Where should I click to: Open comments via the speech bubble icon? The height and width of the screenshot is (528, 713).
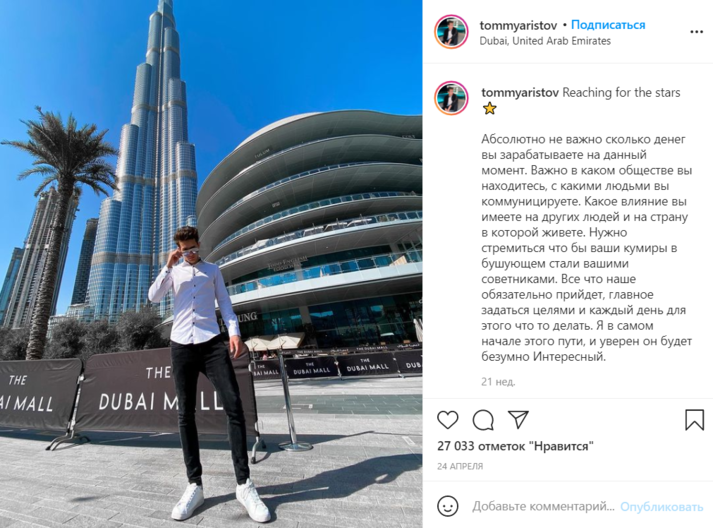tap(483, 420)
